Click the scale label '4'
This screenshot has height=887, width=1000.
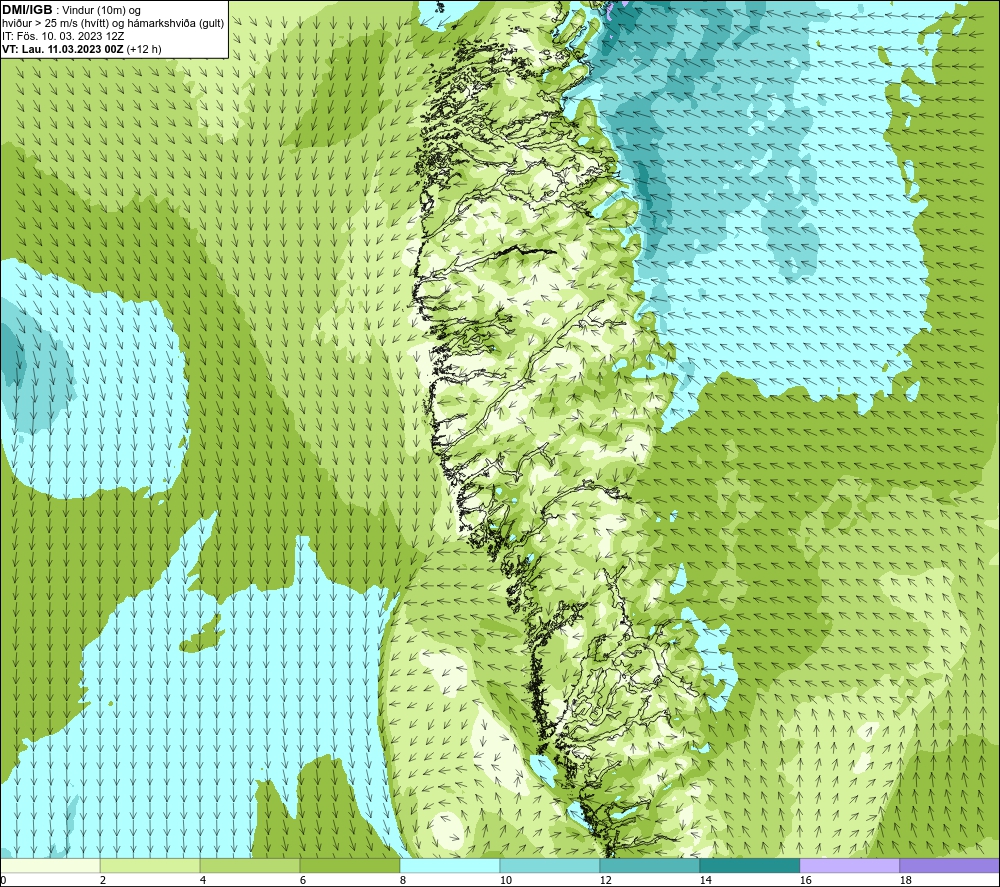[x=203, y=881]
